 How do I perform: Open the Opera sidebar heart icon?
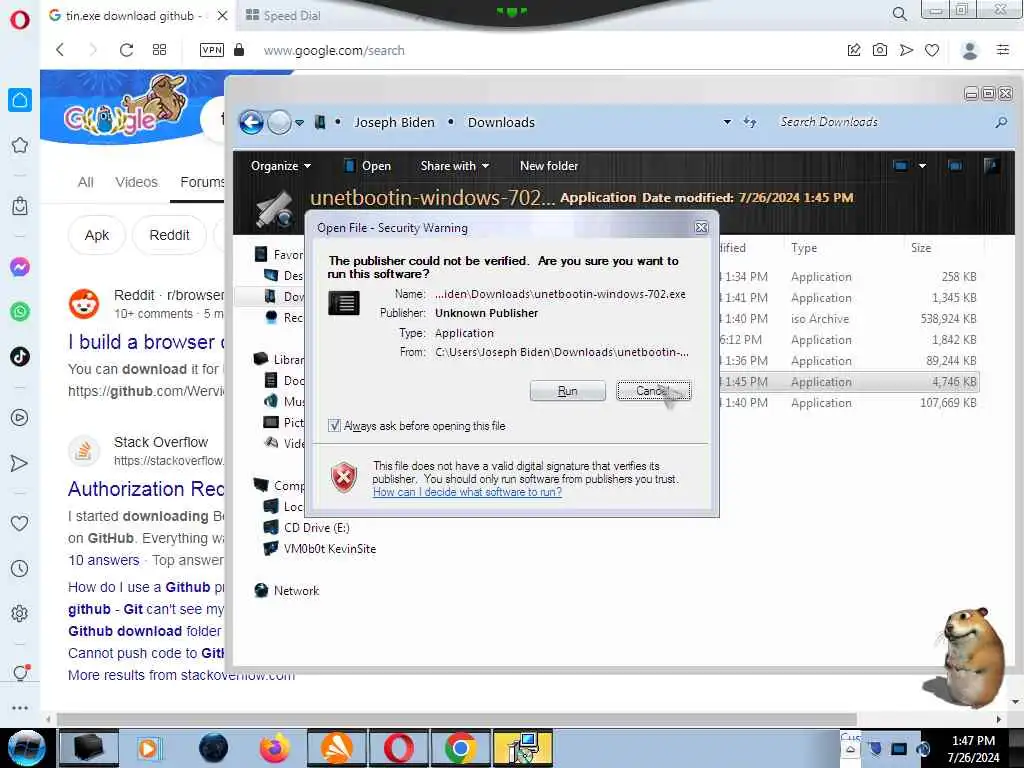tap(20, 523)
